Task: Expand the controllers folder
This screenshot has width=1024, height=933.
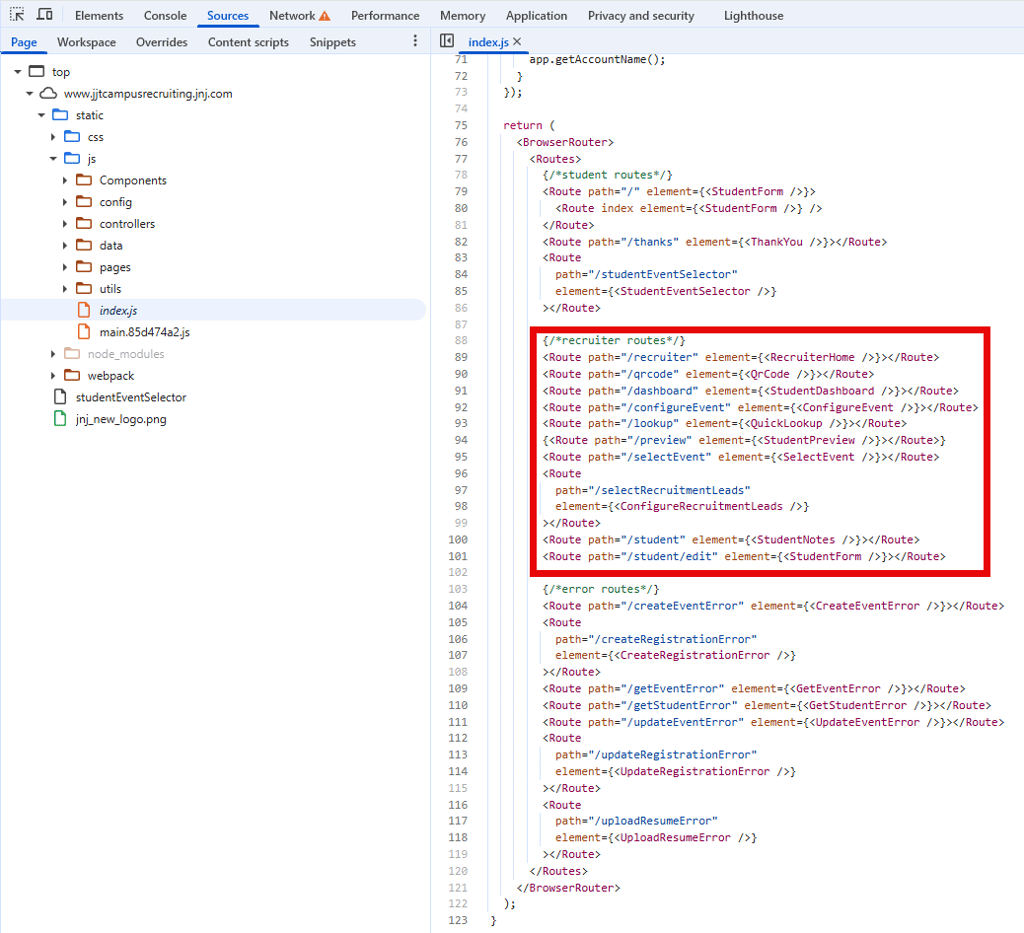Action: click(x=65, y=224)
